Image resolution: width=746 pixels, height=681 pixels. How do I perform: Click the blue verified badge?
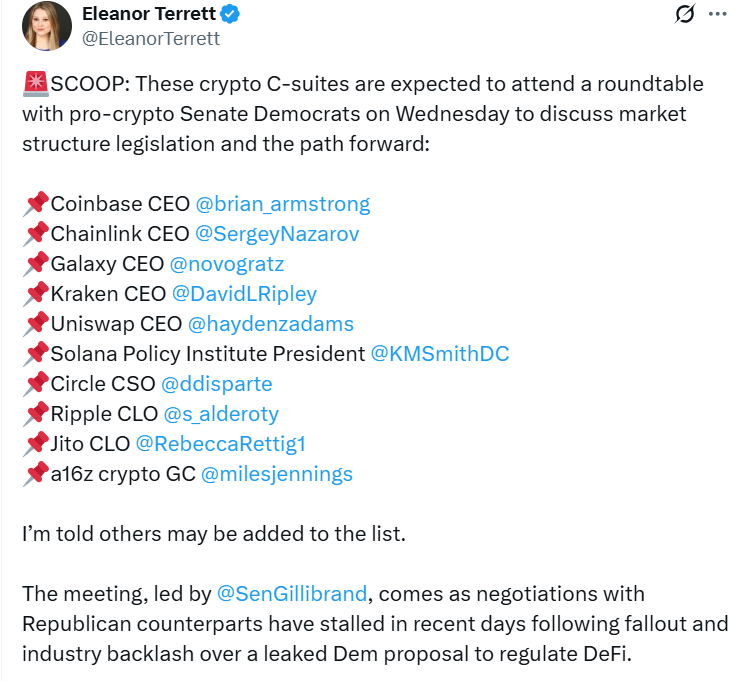[x=258, y=15]
